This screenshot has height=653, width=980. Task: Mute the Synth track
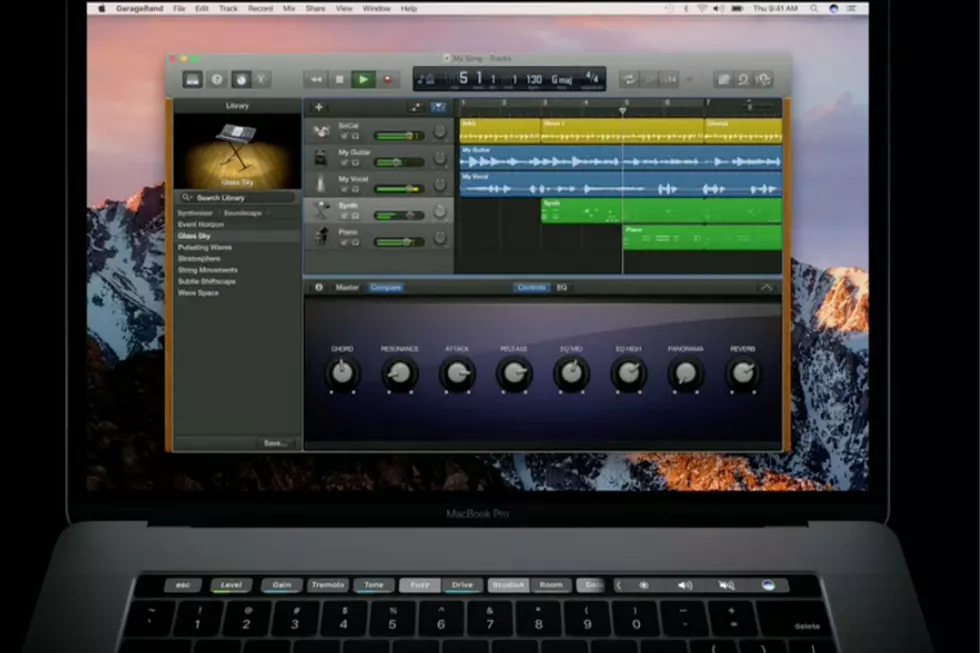[344, 216]
